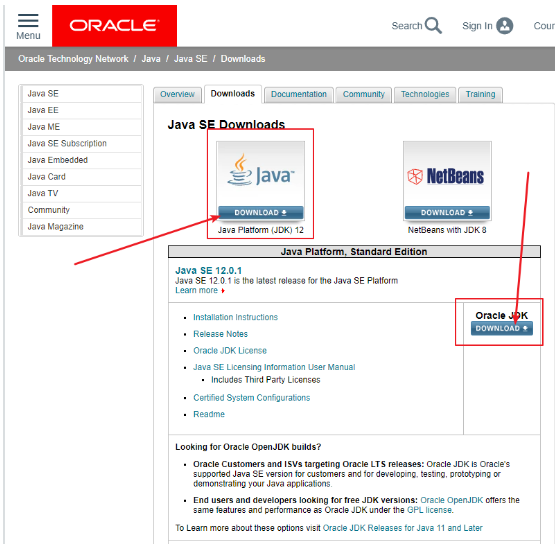
Task: Click Oracle Technology Network breadcrumb
Action: [73, 59]
